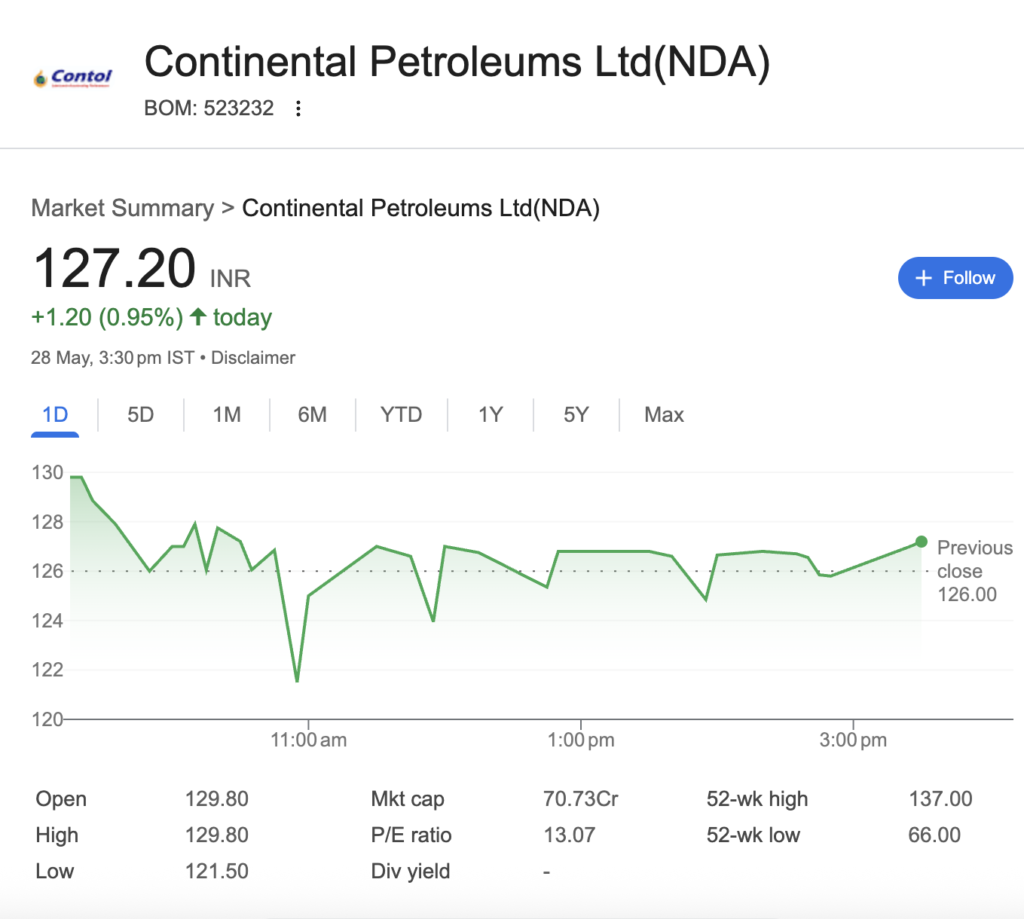The width and height of the screenshot is (1024, 919).
Task: View the 1Y chart range
Action: coord(490,415)
